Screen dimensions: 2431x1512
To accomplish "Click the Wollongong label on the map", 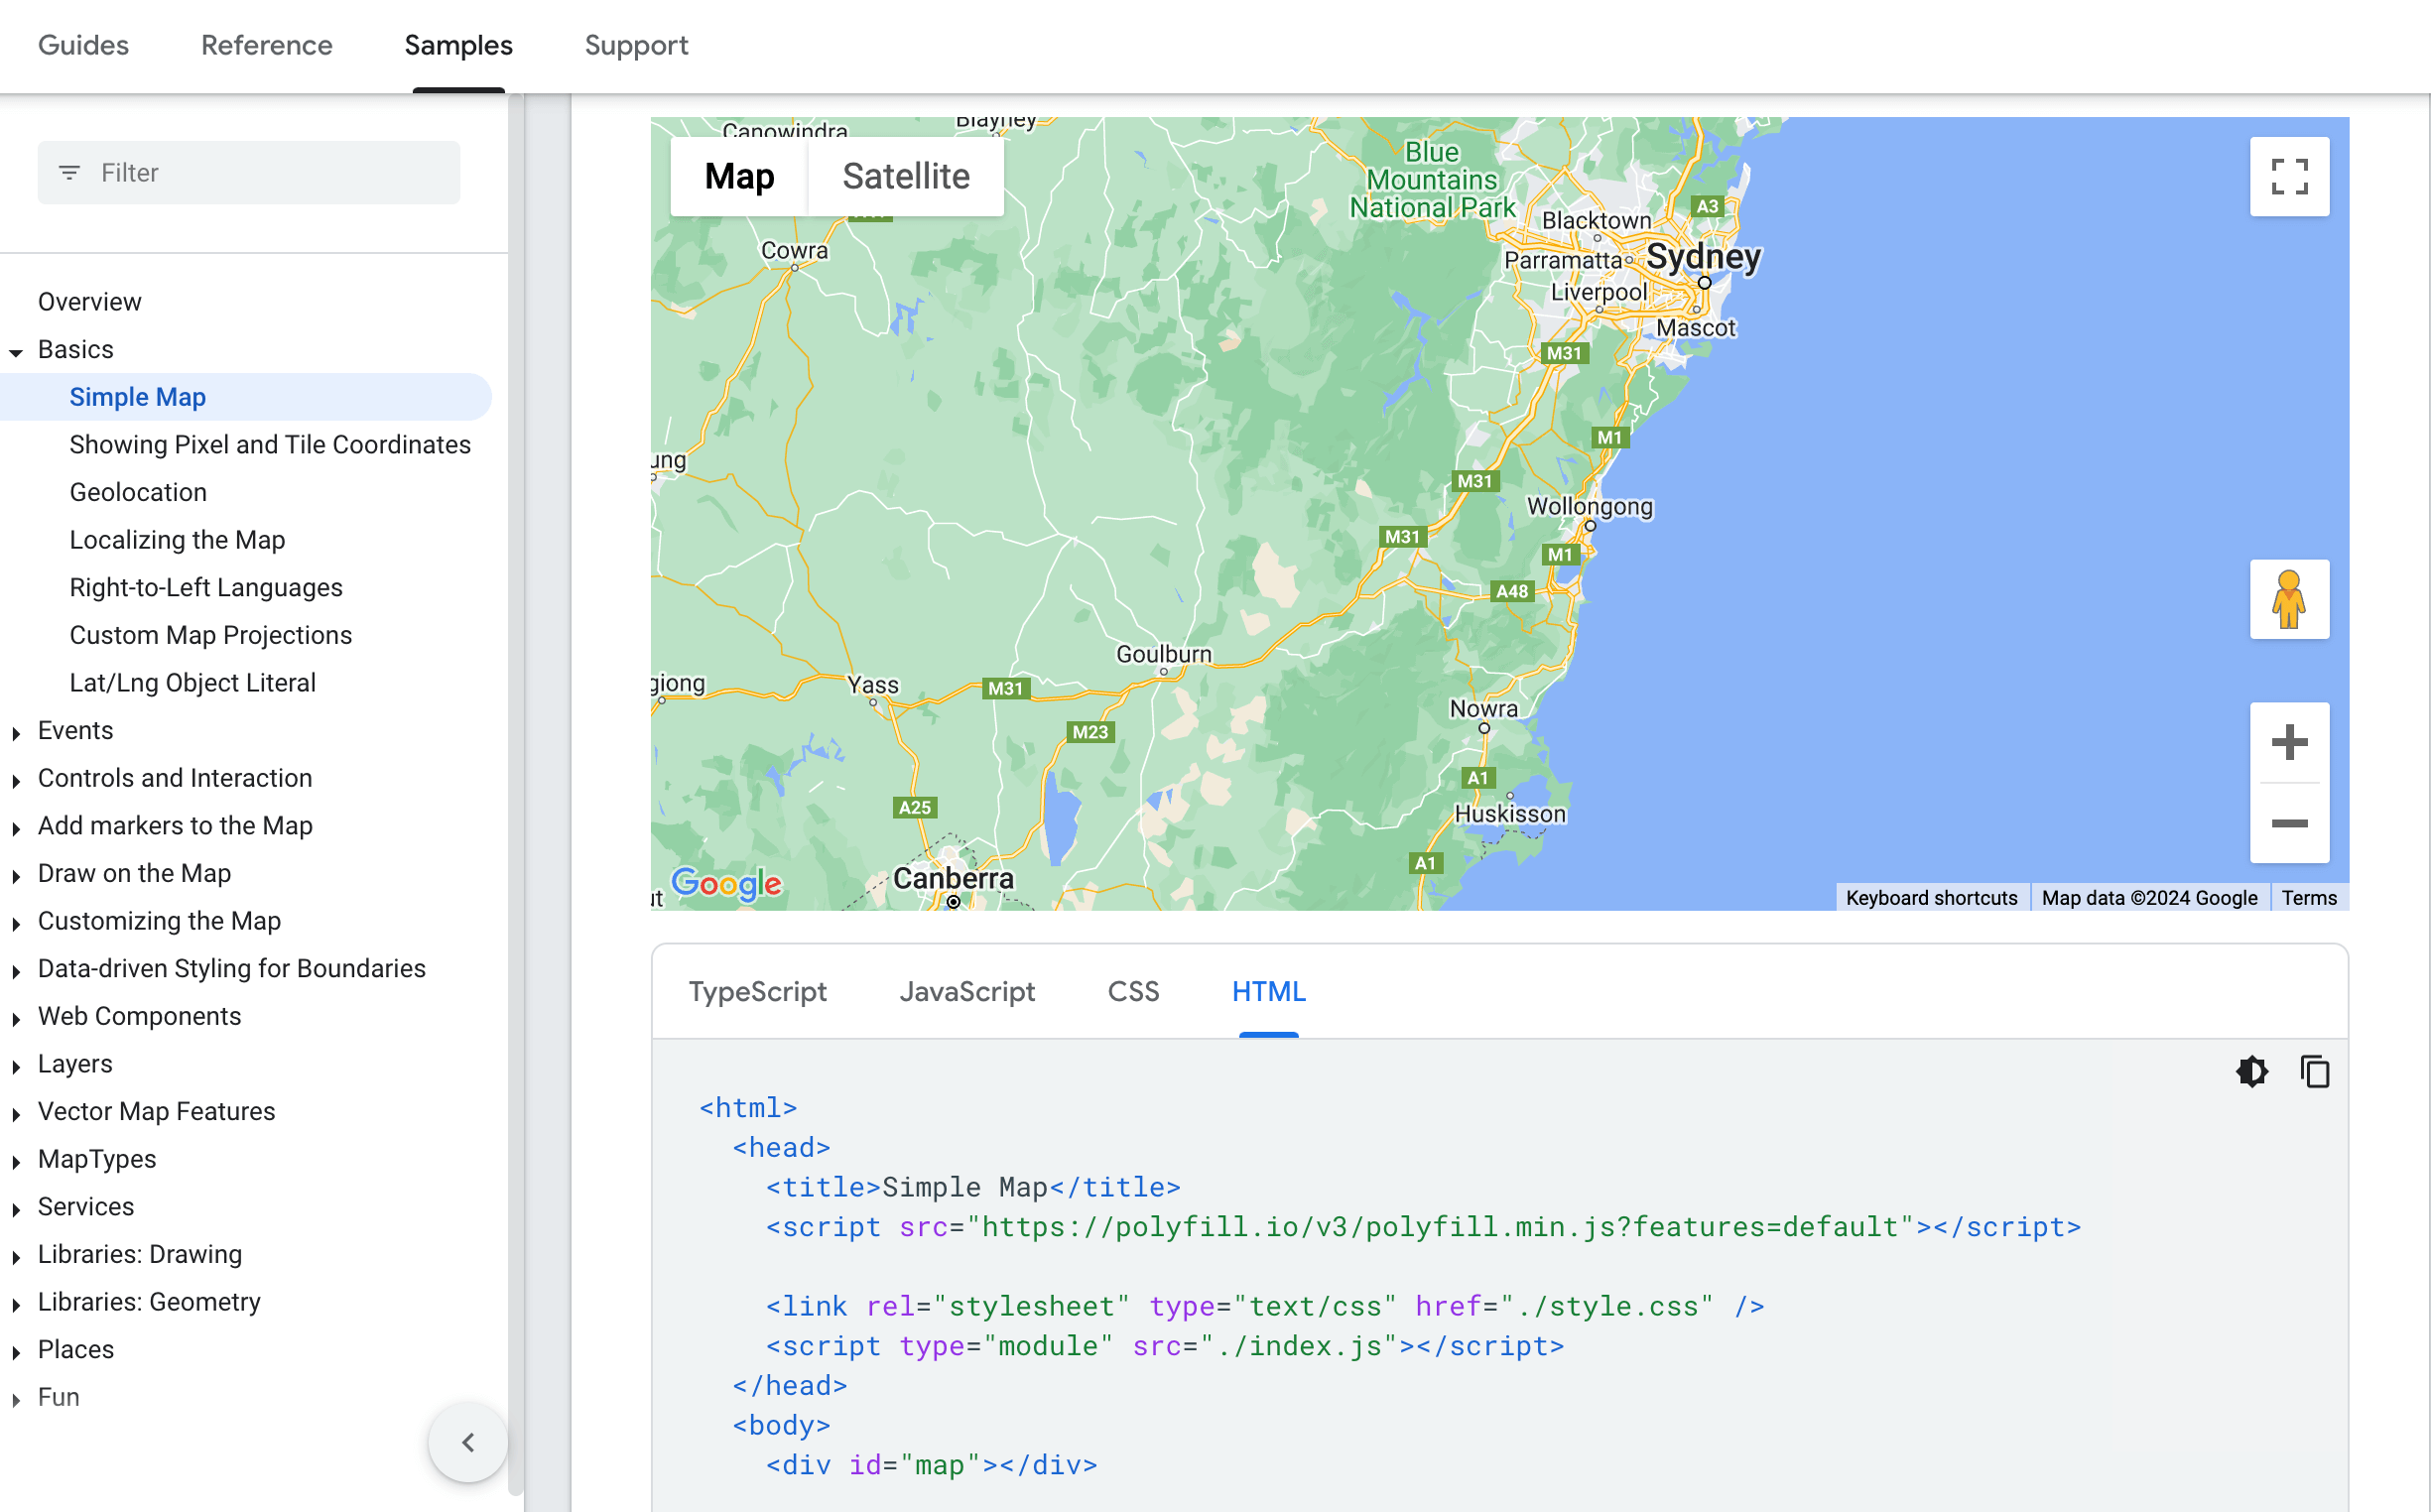I will pyautogui.click(x=1589, y=506).
